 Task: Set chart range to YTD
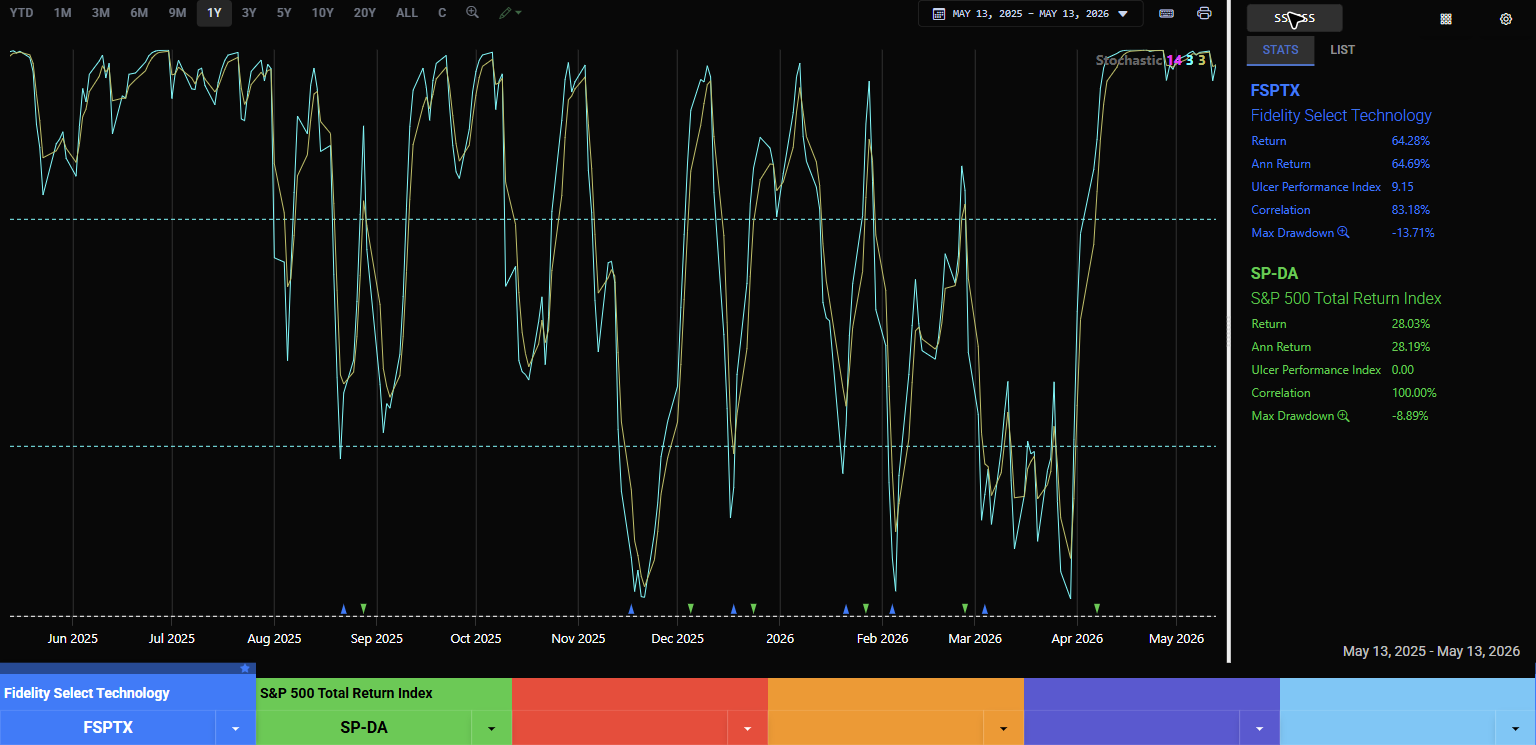21,13
